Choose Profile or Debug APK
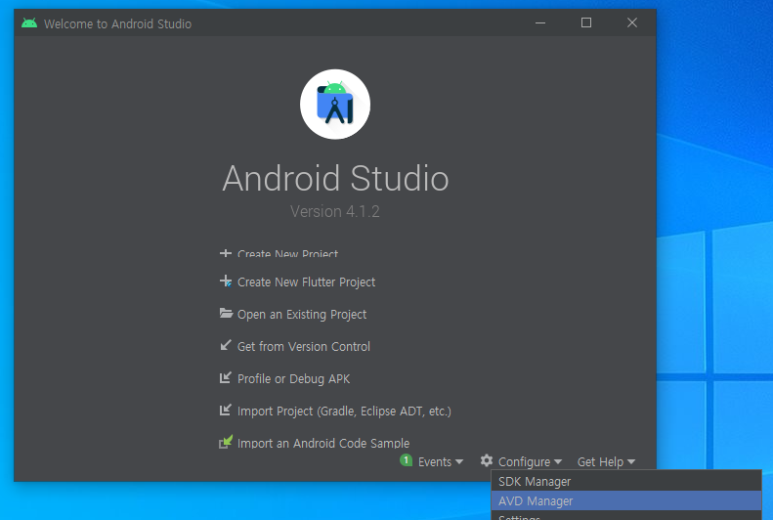Viewport: 773px width, 520px height. 294,379
